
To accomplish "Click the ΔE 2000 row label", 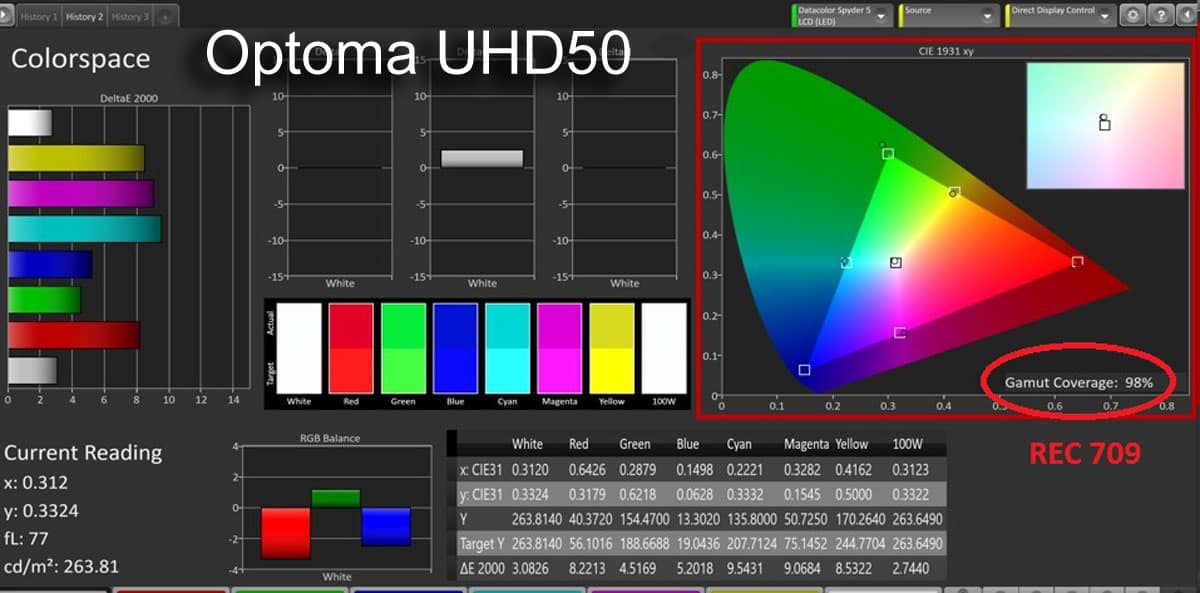I will [x=482, y=569].
